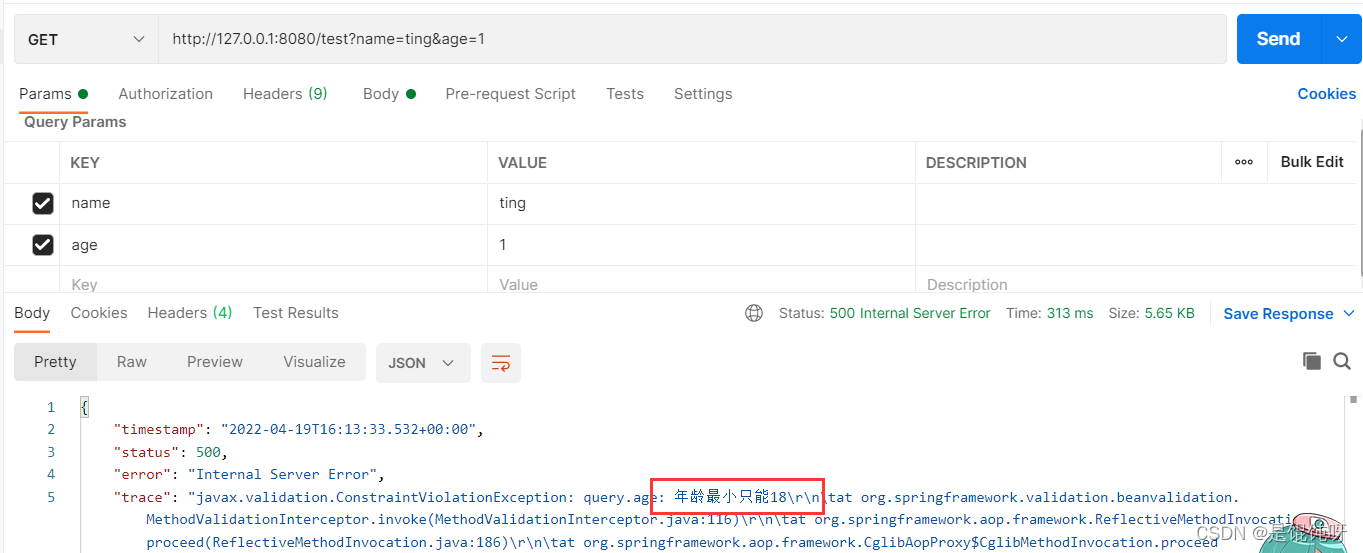Image resolution: width=1363 pixels, height=553 pixels.
Task: Click the DESCRIPTION column header
Action: tap(976, 162)
